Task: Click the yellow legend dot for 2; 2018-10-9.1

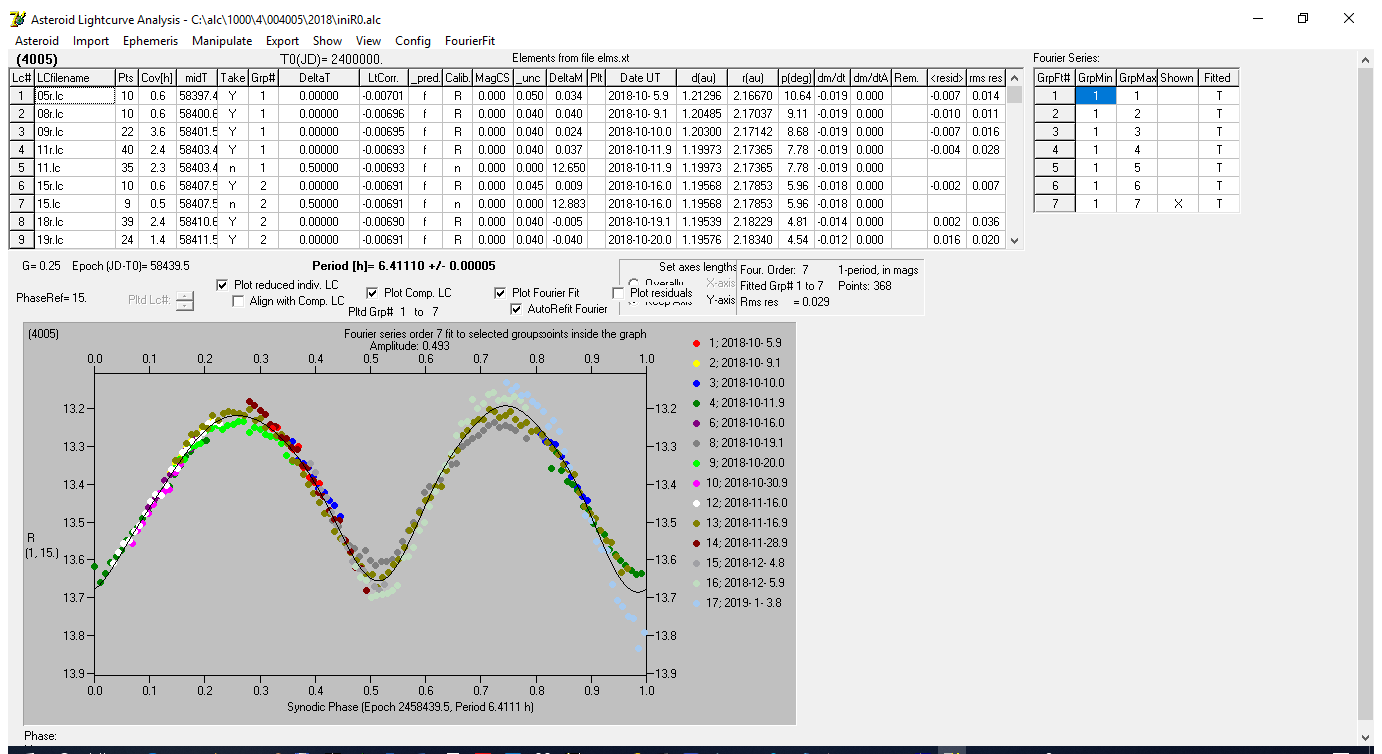Action: click(696, 363)
